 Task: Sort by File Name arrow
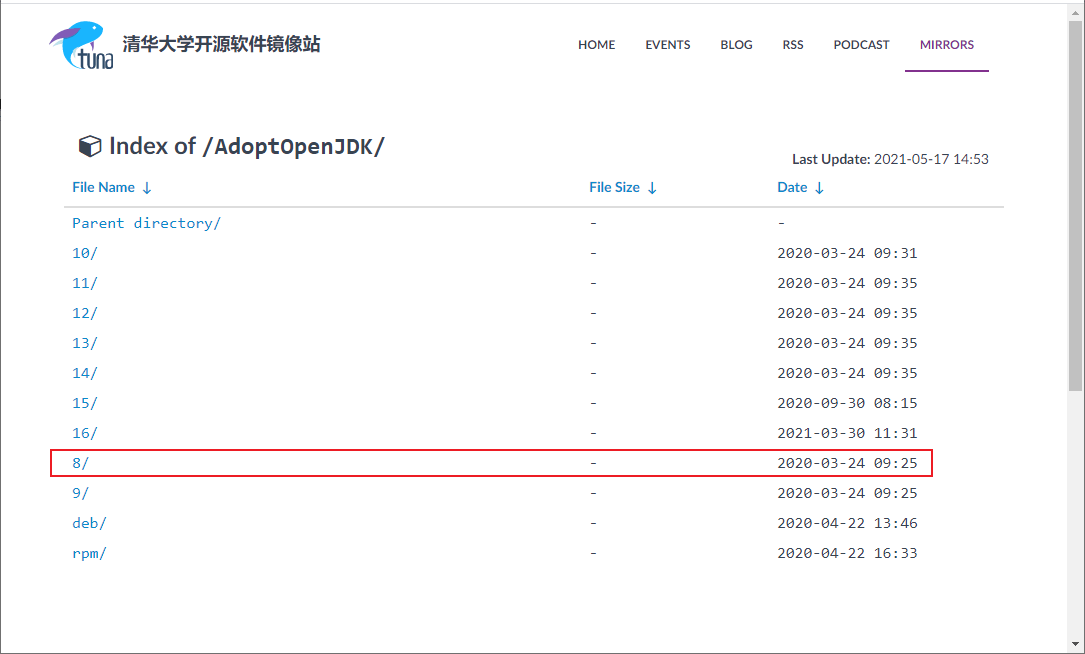pos(147,188)
